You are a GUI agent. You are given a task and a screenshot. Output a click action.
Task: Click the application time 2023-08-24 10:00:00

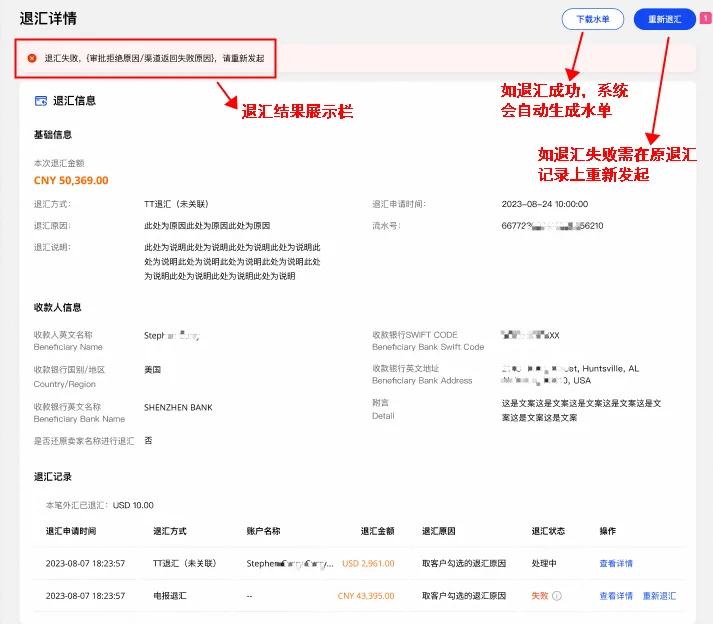tap(545, 204)
